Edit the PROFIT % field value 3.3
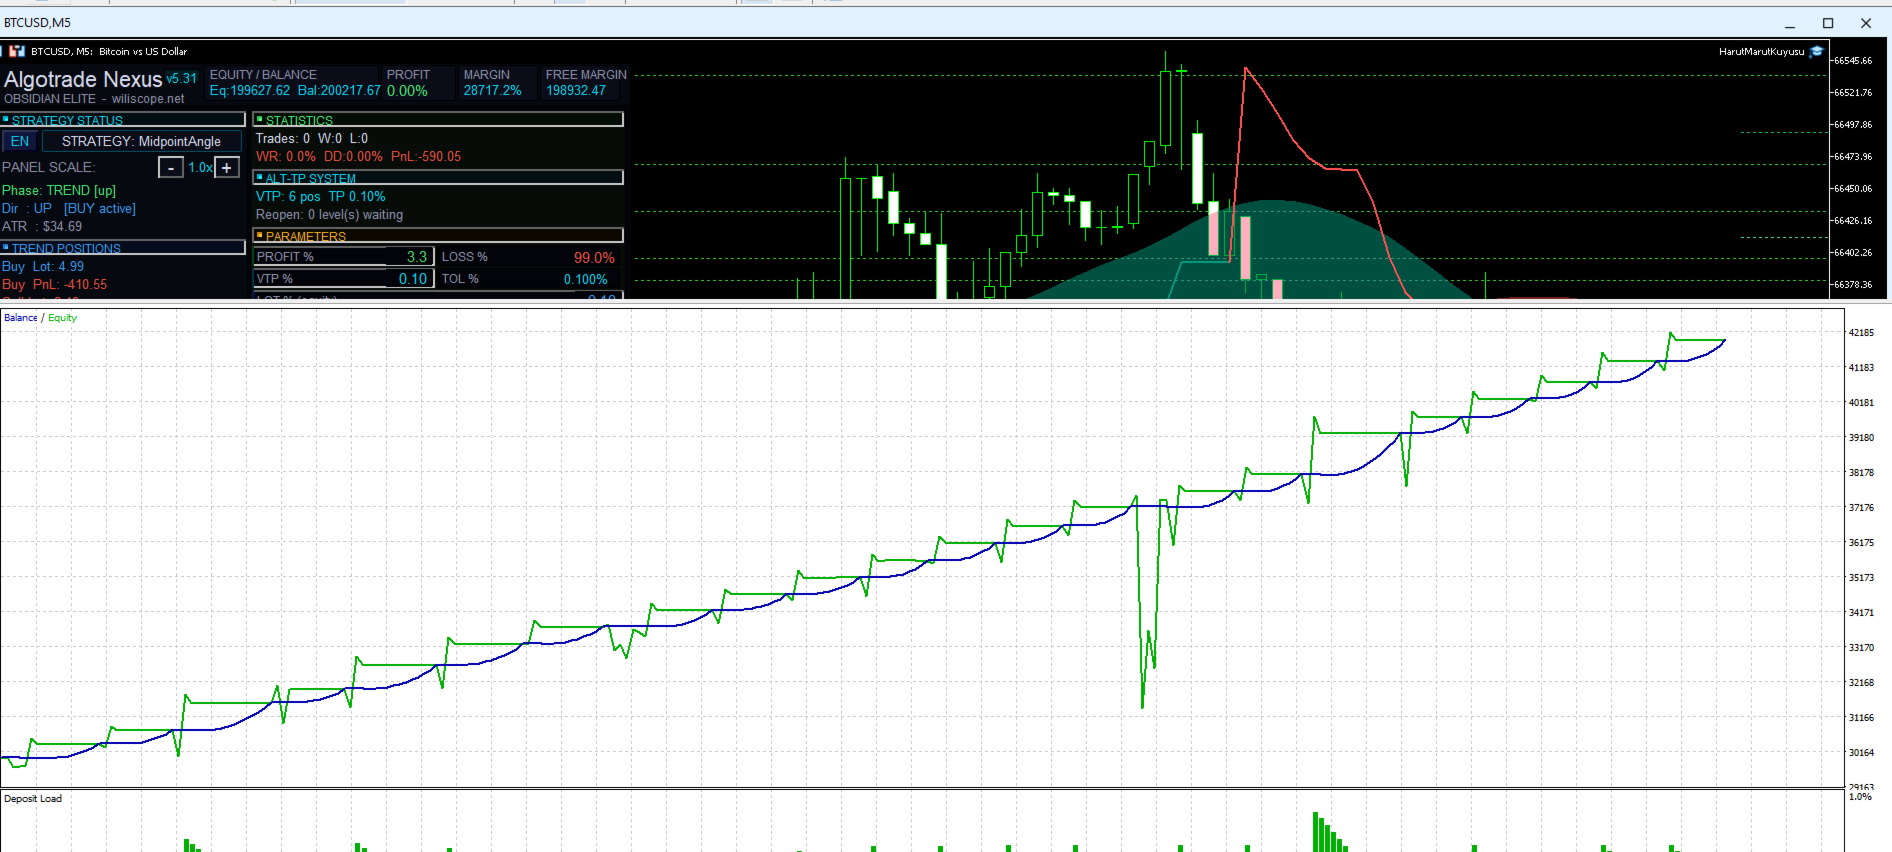This screenshot has width=1892, height=852. 410,257
